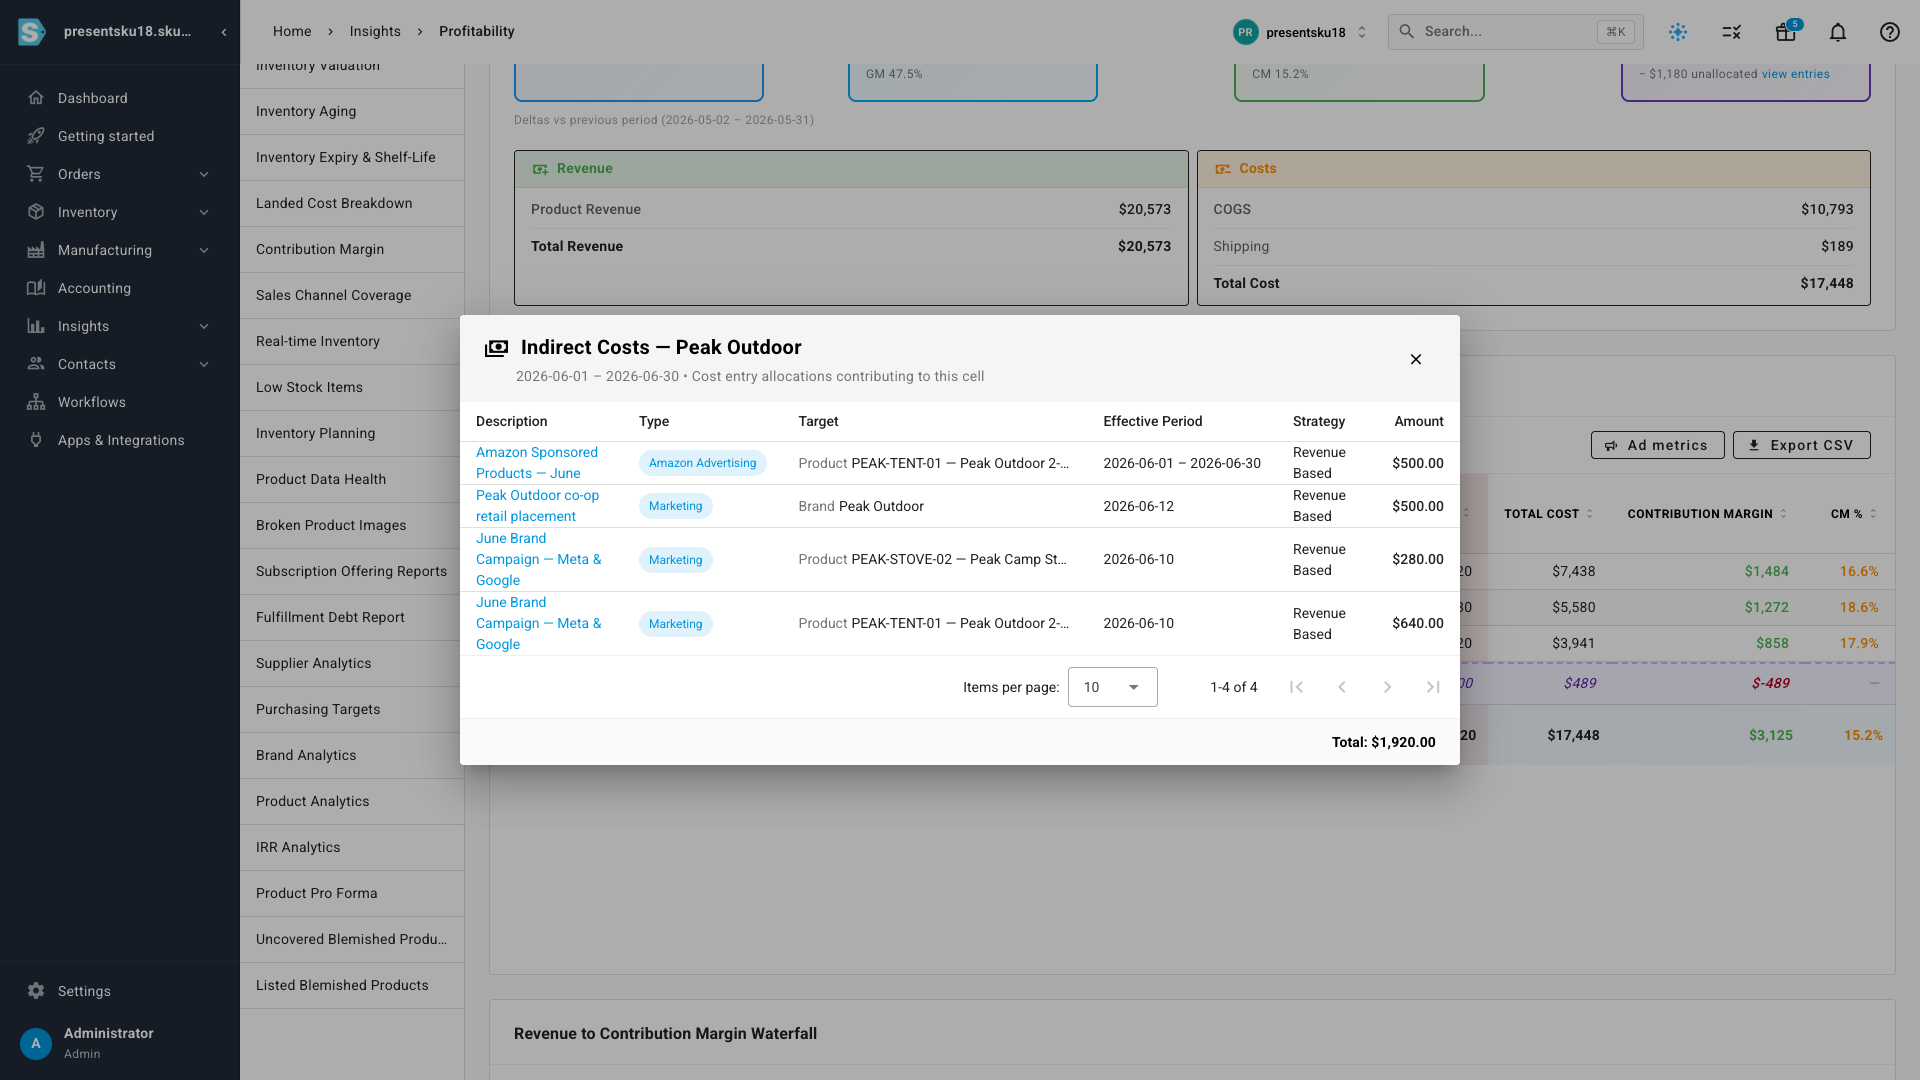Viewport: 1920px width, 1080px height.
Task: Open Supplier Analytics report
Action: tap(352, 663)
